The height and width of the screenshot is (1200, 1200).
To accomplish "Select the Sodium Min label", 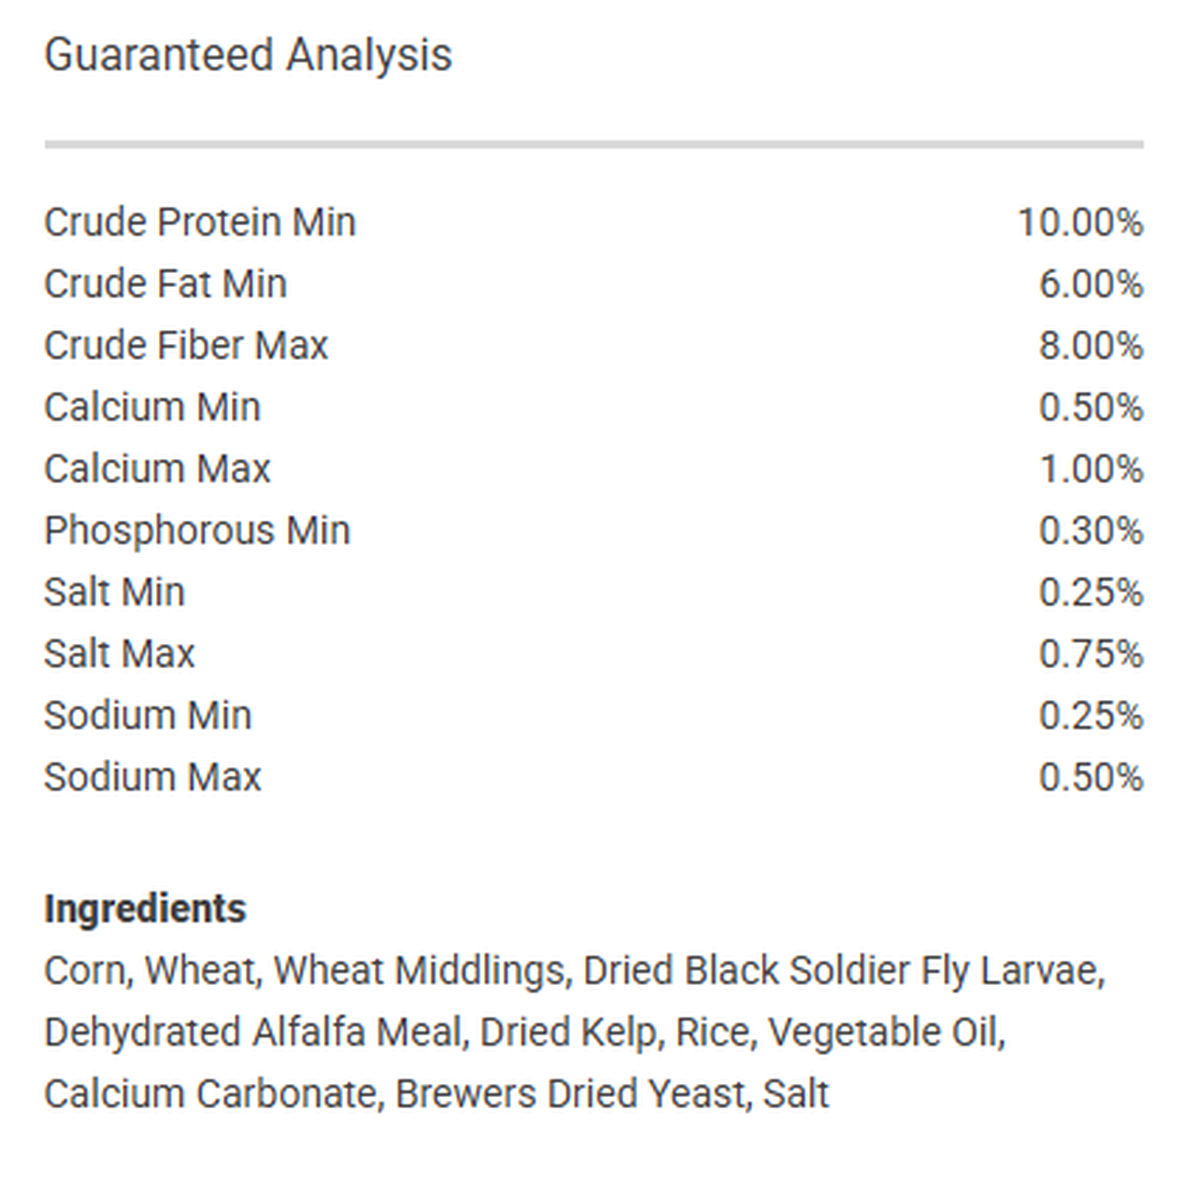I will coord(148,716).
